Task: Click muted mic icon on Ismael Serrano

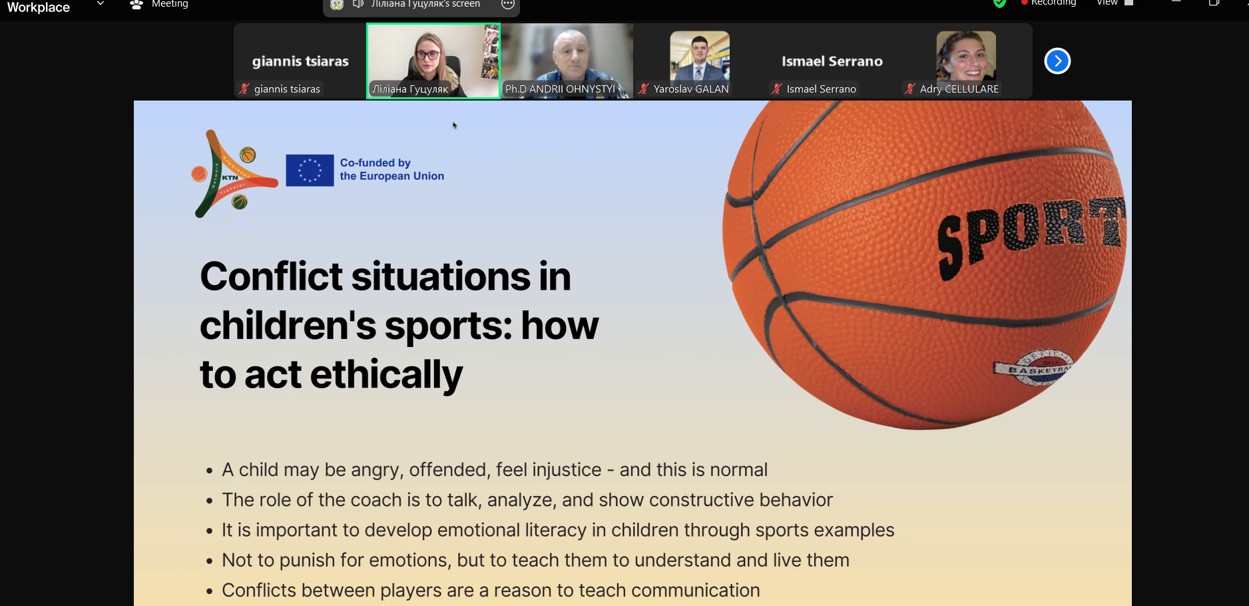Action: pos(777,89)
